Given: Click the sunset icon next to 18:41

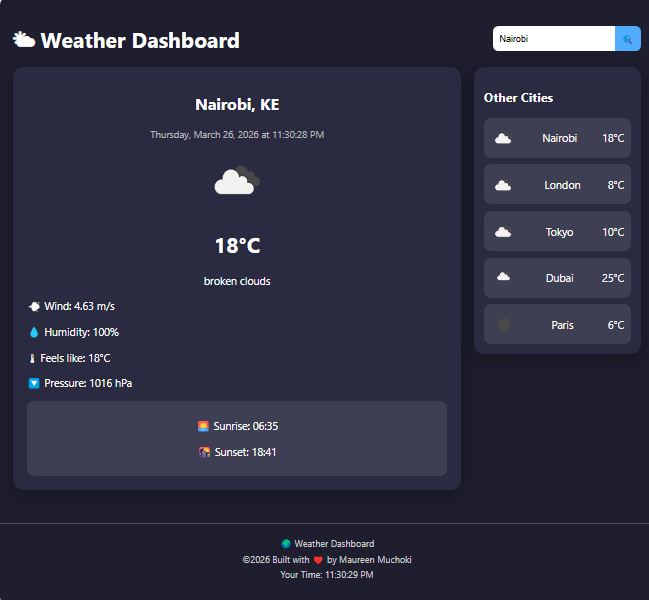Looking at the screenshot, I should 204,452.
